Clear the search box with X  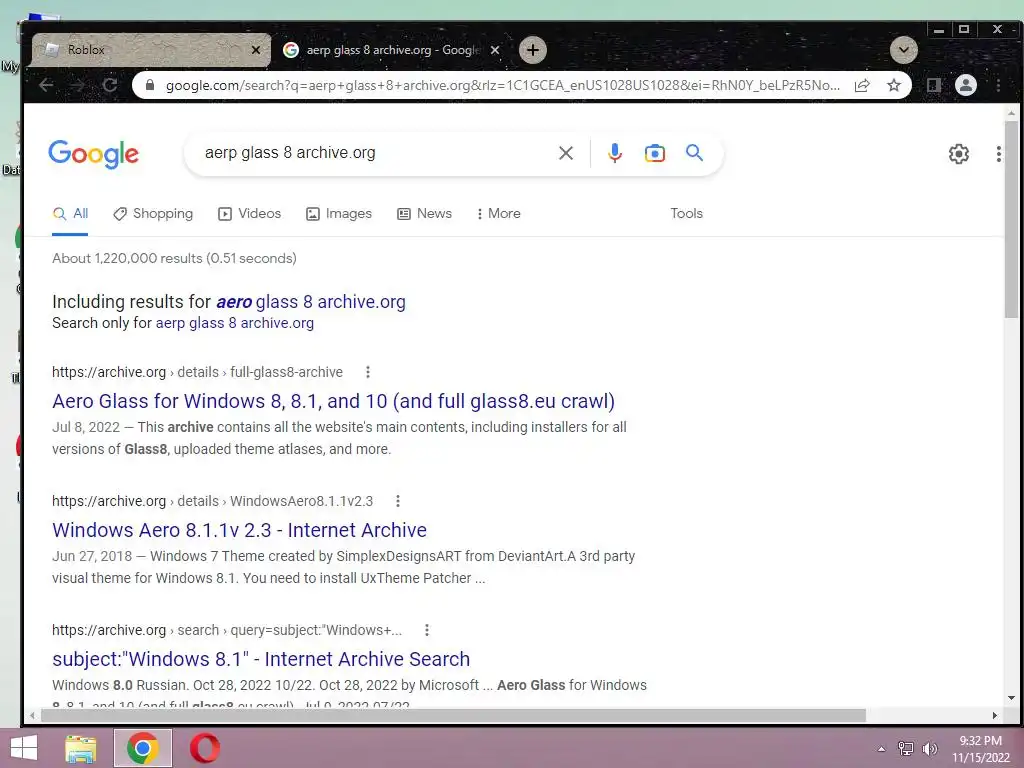click(566, 153)
